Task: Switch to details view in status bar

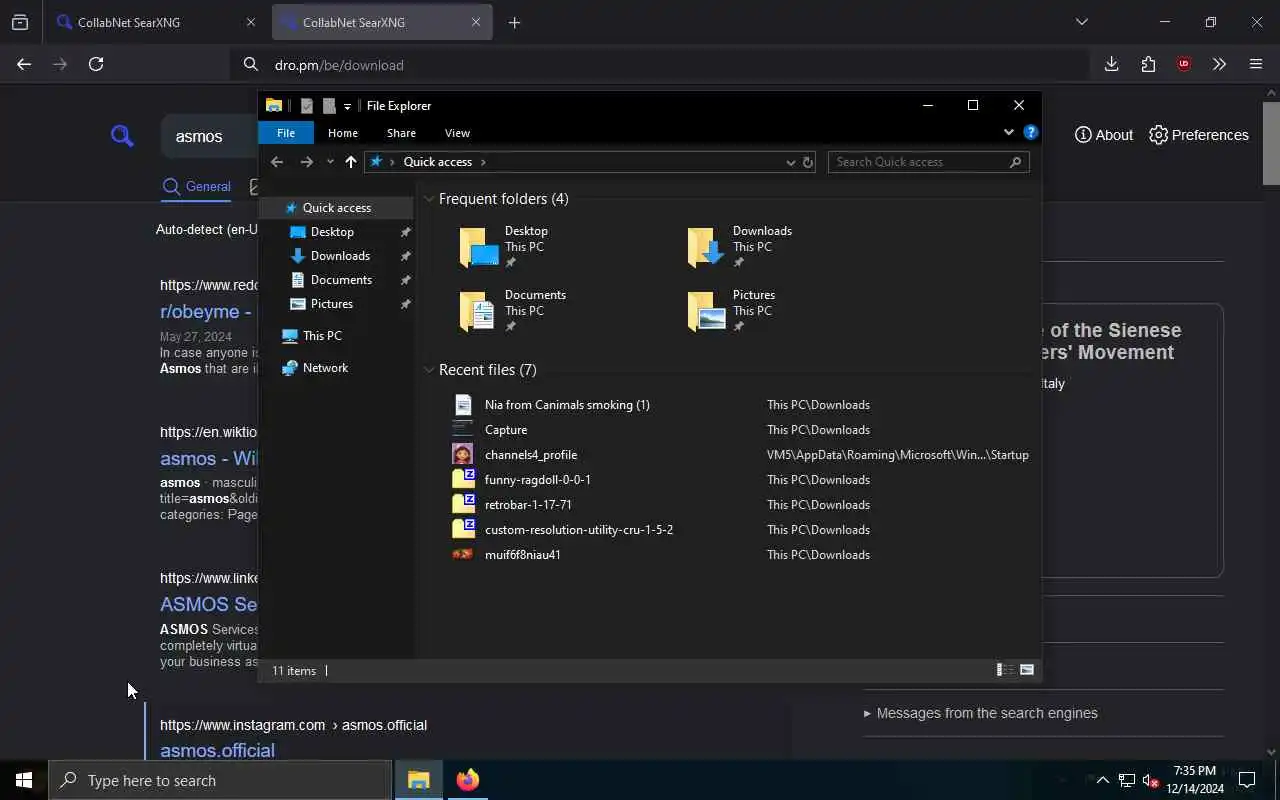Action: (1005, 670)
